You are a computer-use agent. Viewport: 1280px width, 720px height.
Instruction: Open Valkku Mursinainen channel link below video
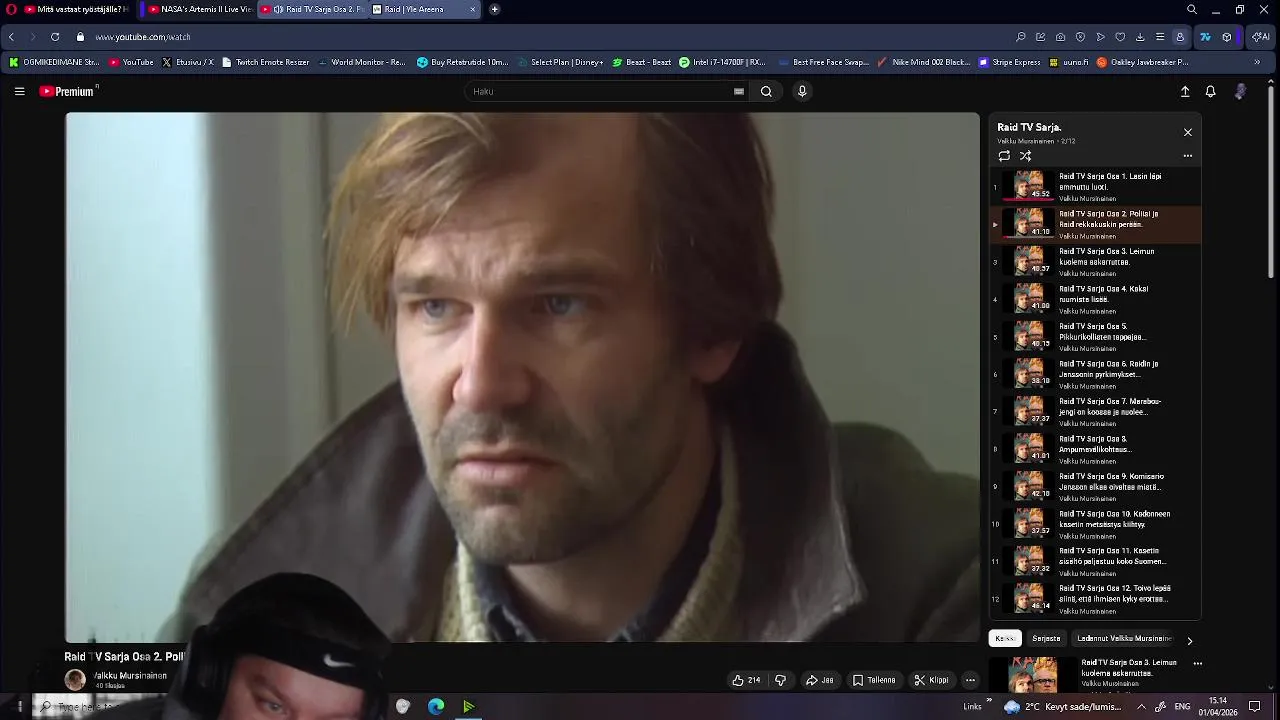(x=130, y=675)
